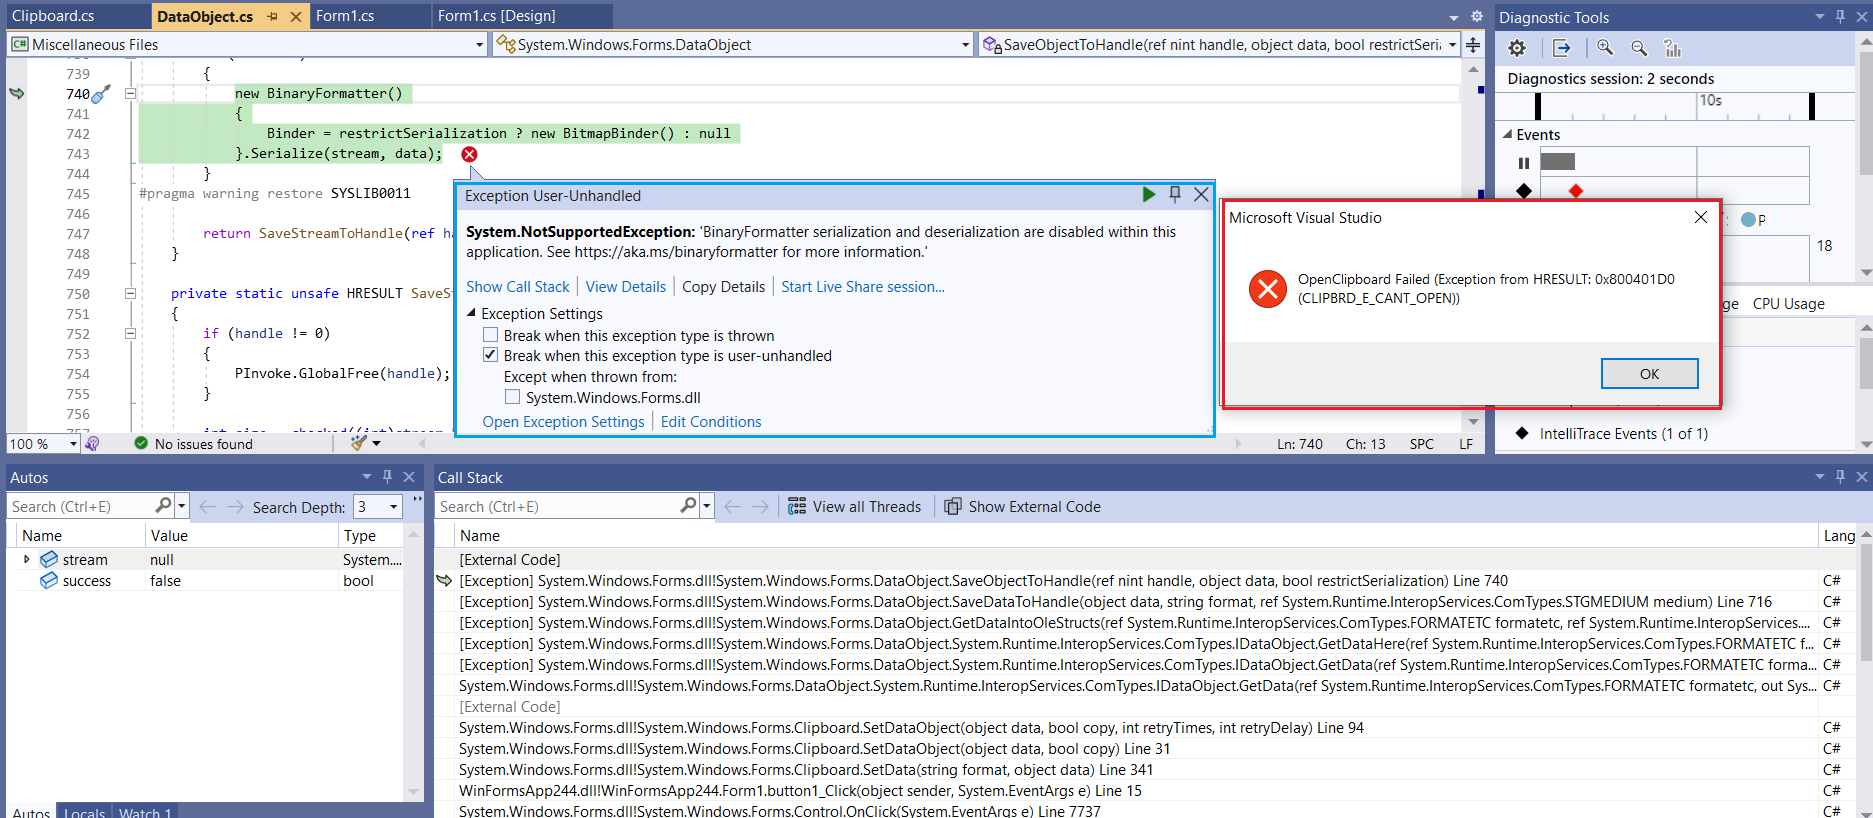1873x818 pixels.
Task: Click View all Threads in Call Stack
Action: point(854,507)
